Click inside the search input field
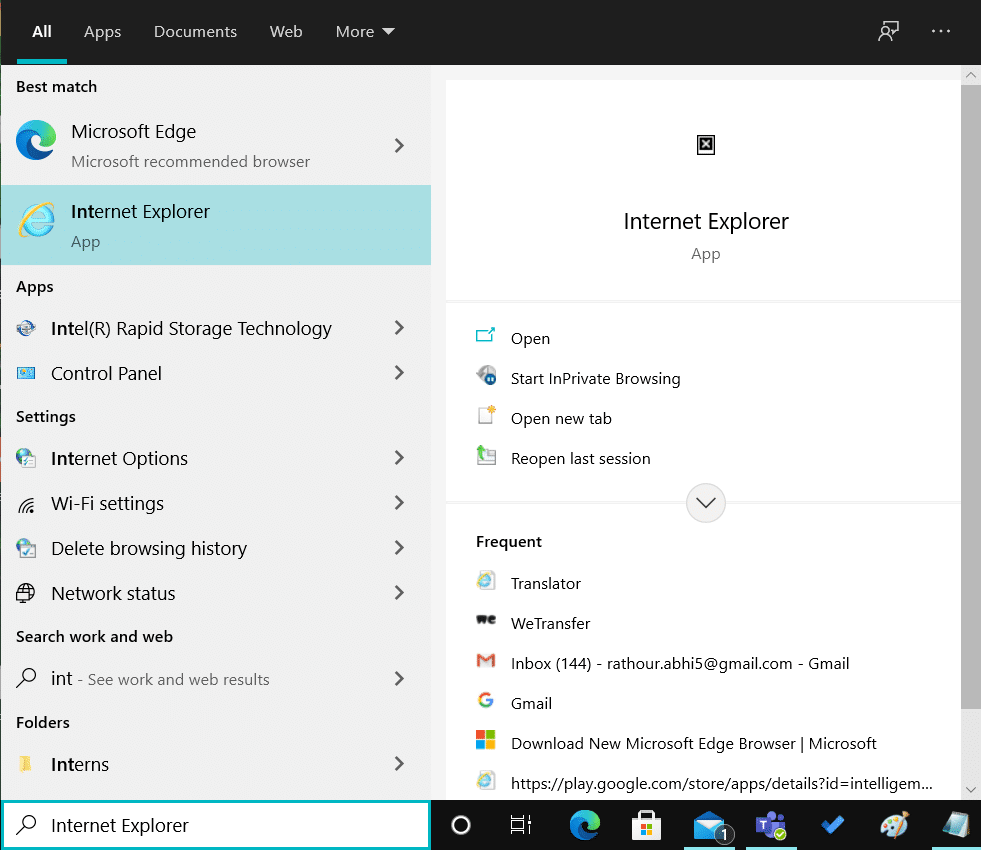Image resolution: width=981 pixels, height=850 pixels. coord(216,825)
